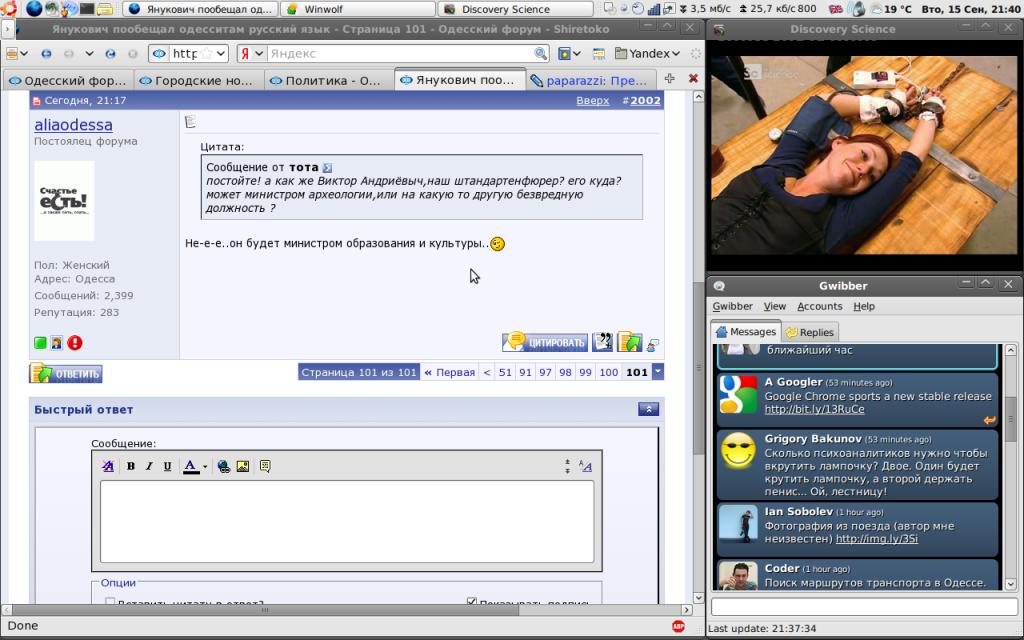
Task: Bookmark the page with the star icon
Action: [206, 54]
